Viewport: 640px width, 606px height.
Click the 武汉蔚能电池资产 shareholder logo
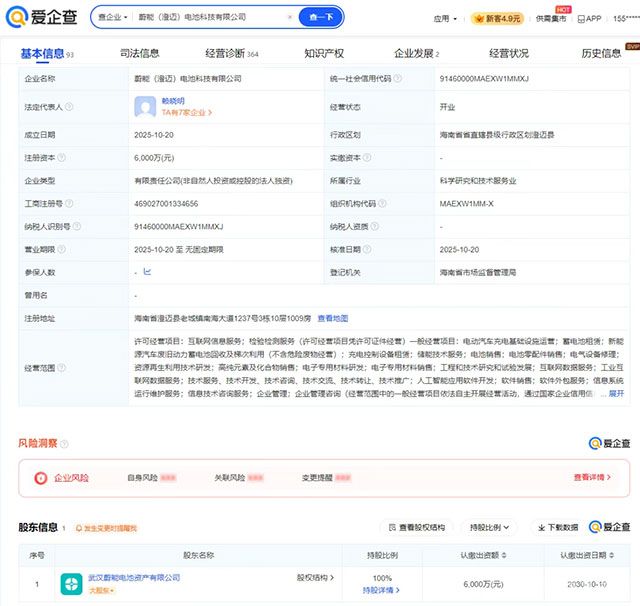(71, 583)
